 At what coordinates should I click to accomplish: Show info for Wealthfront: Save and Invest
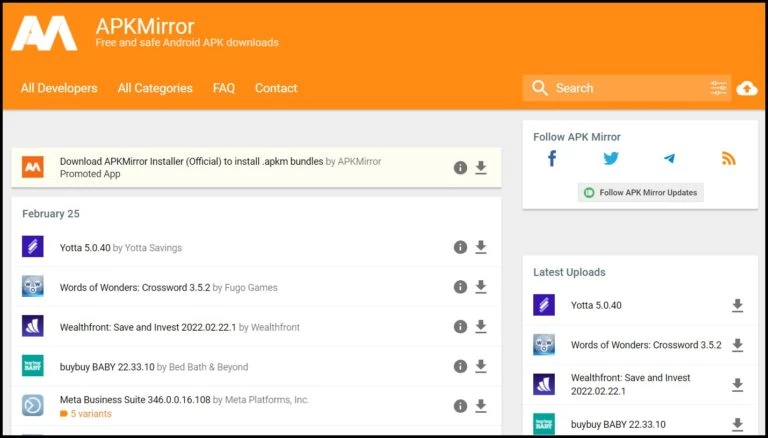tap(460, 326)
